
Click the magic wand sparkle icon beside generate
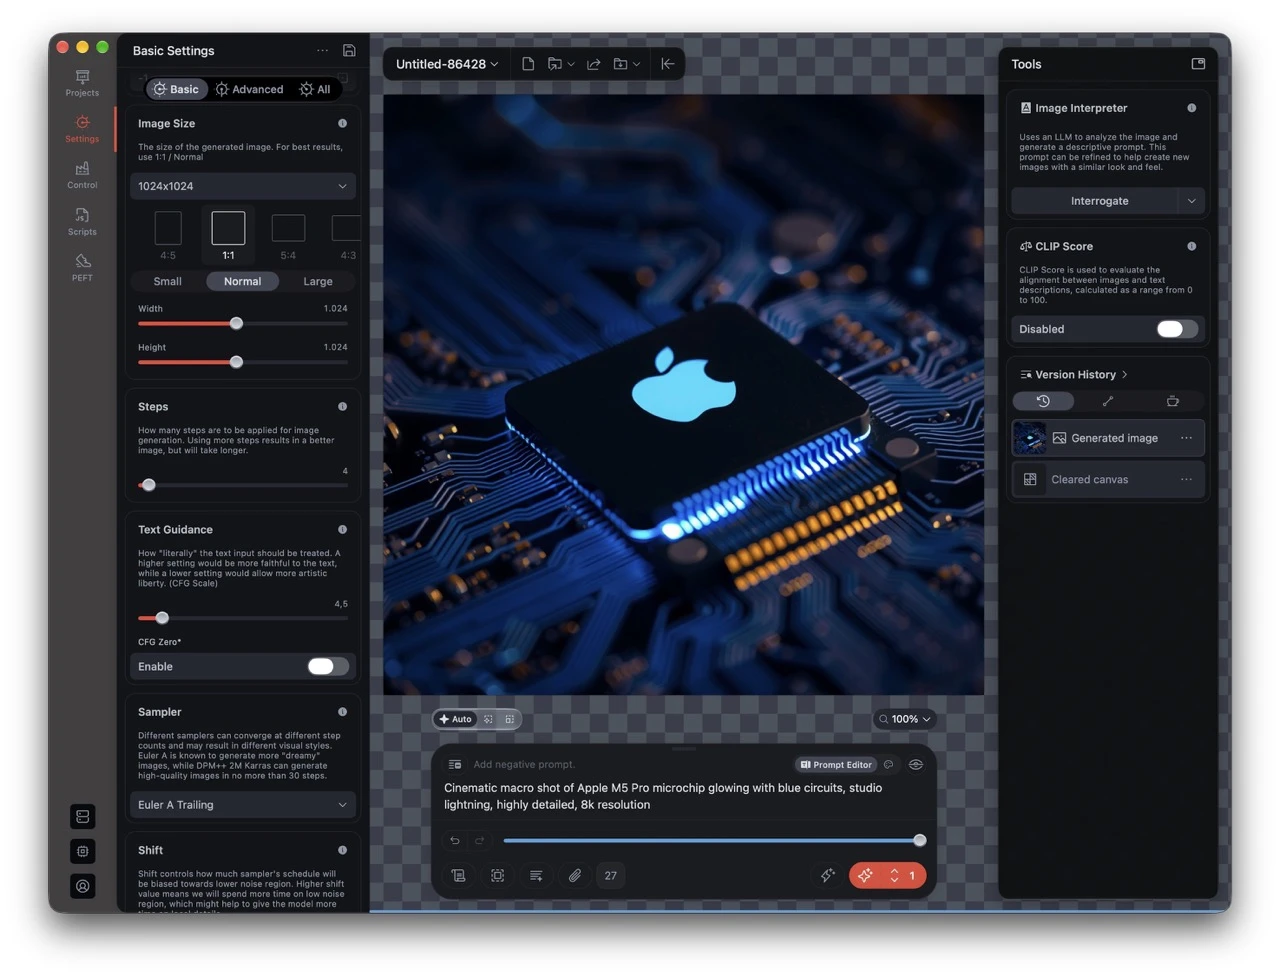(828, 876)
